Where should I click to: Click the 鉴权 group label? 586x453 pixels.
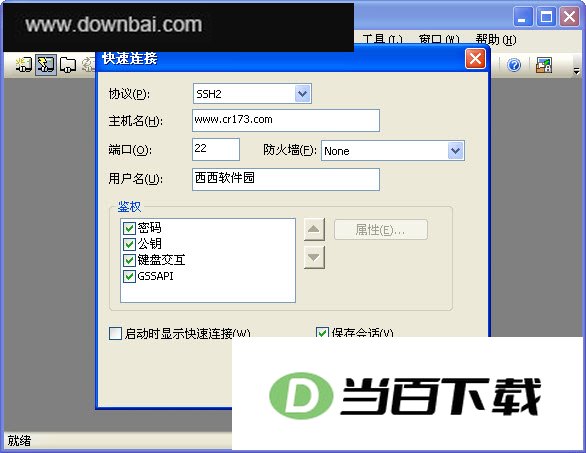(129, 207)
